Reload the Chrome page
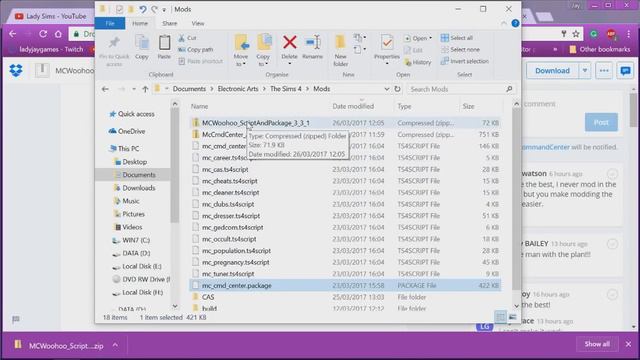This screenshot has height=360, width=640. pos(43,34)
